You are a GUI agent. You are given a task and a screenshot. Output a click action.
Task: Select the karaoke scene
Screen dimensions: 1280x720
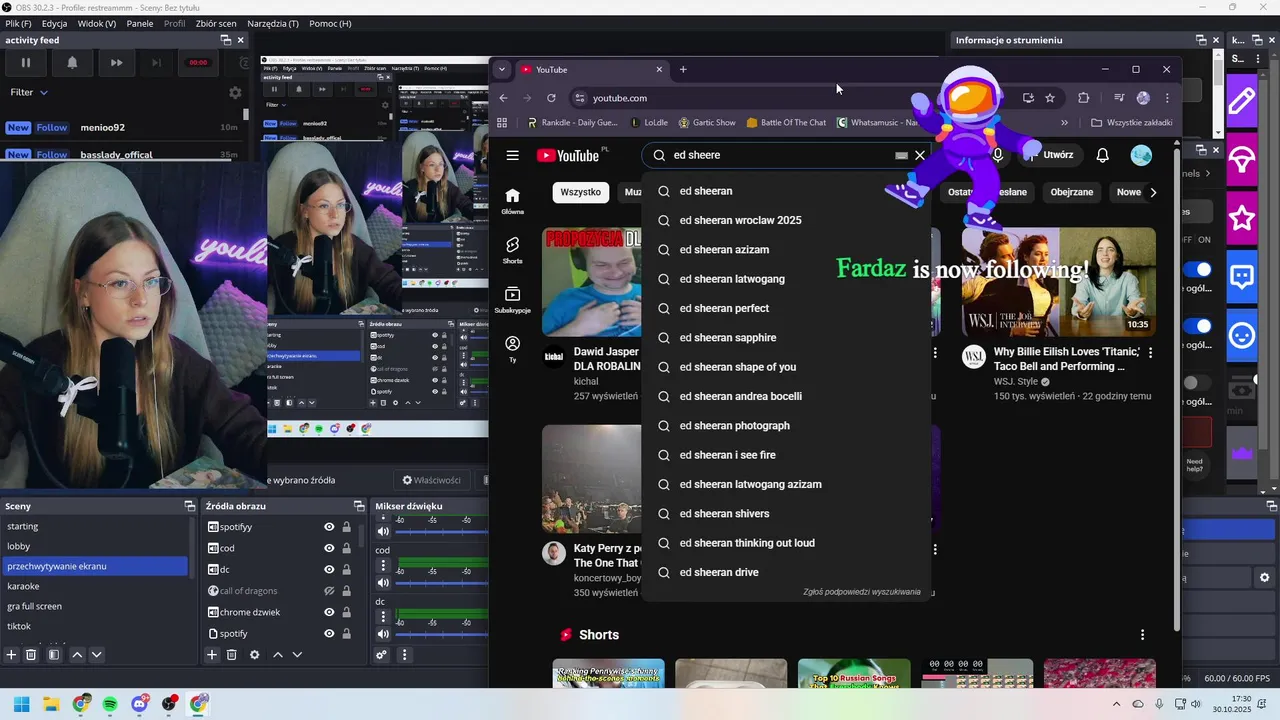click(94, 586)
